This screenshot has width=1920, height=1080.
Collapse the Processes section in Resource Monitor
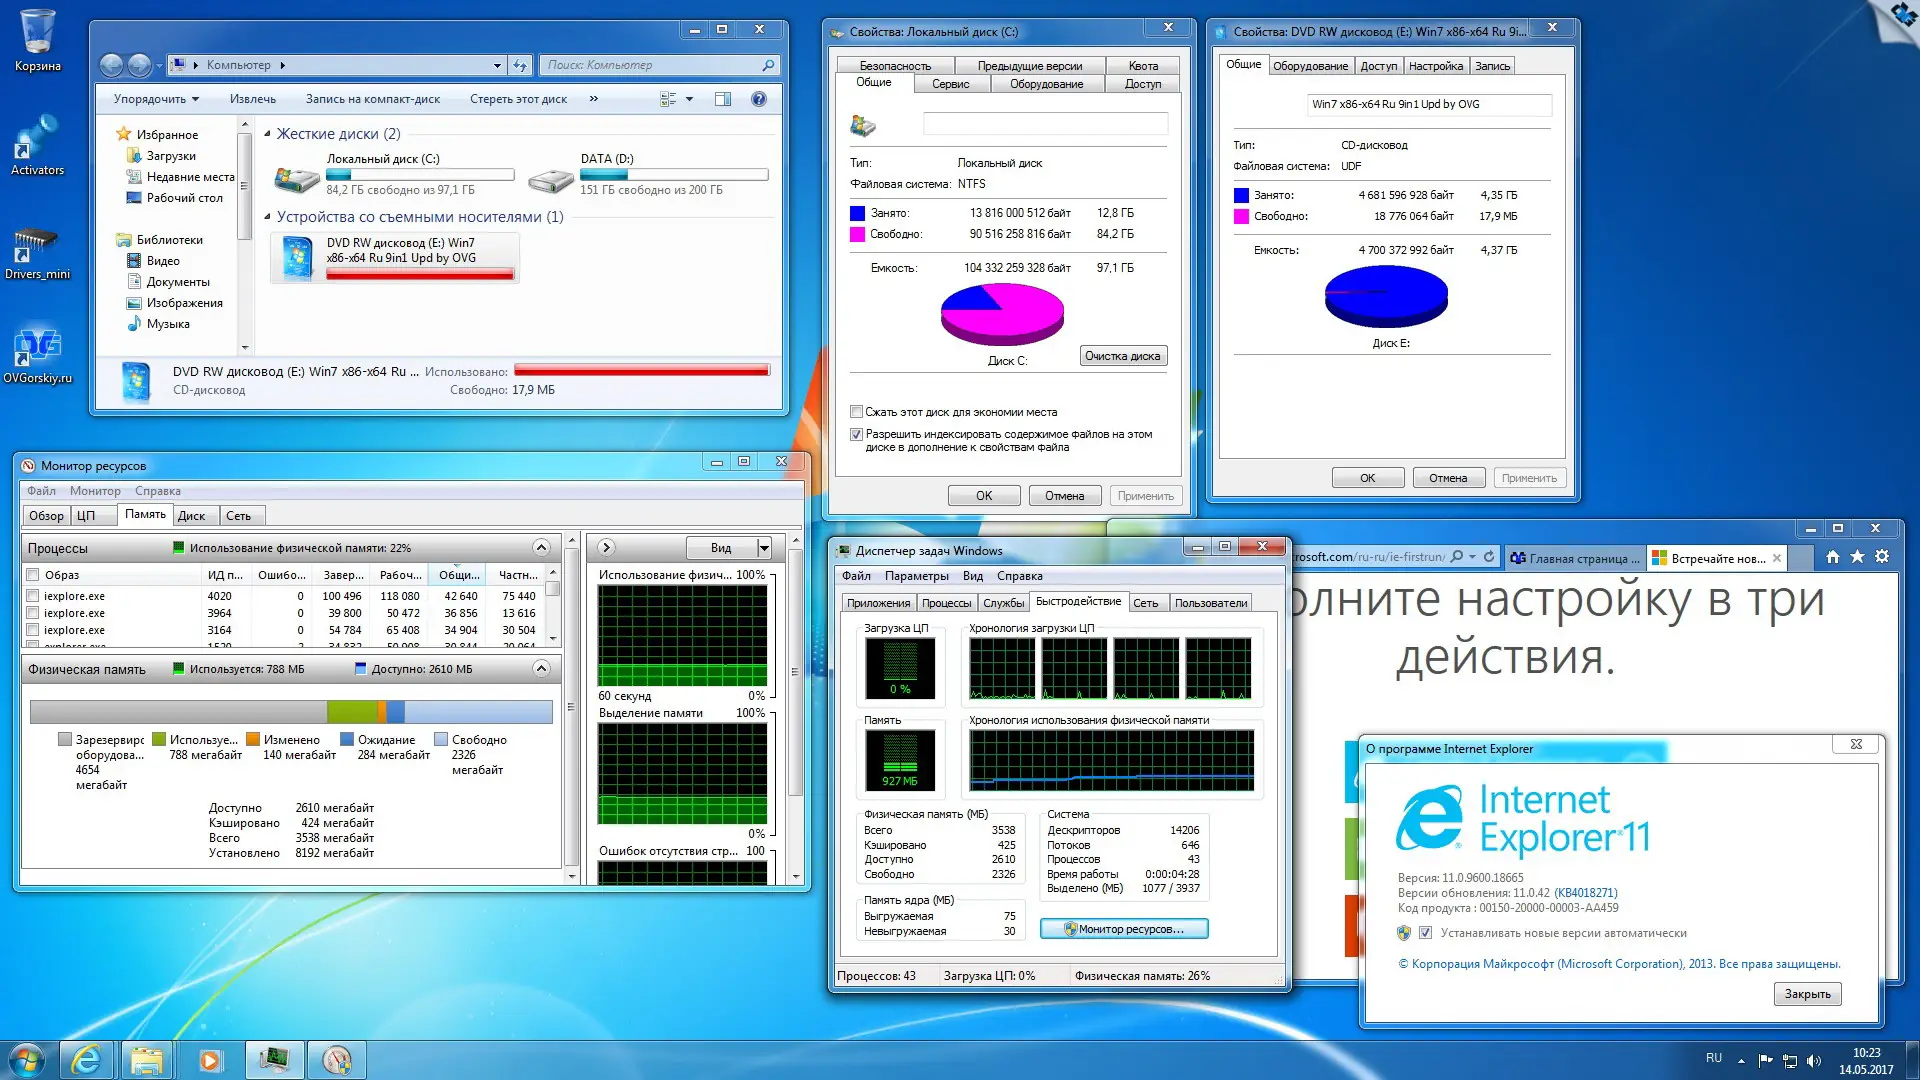(x=541, y=547)
